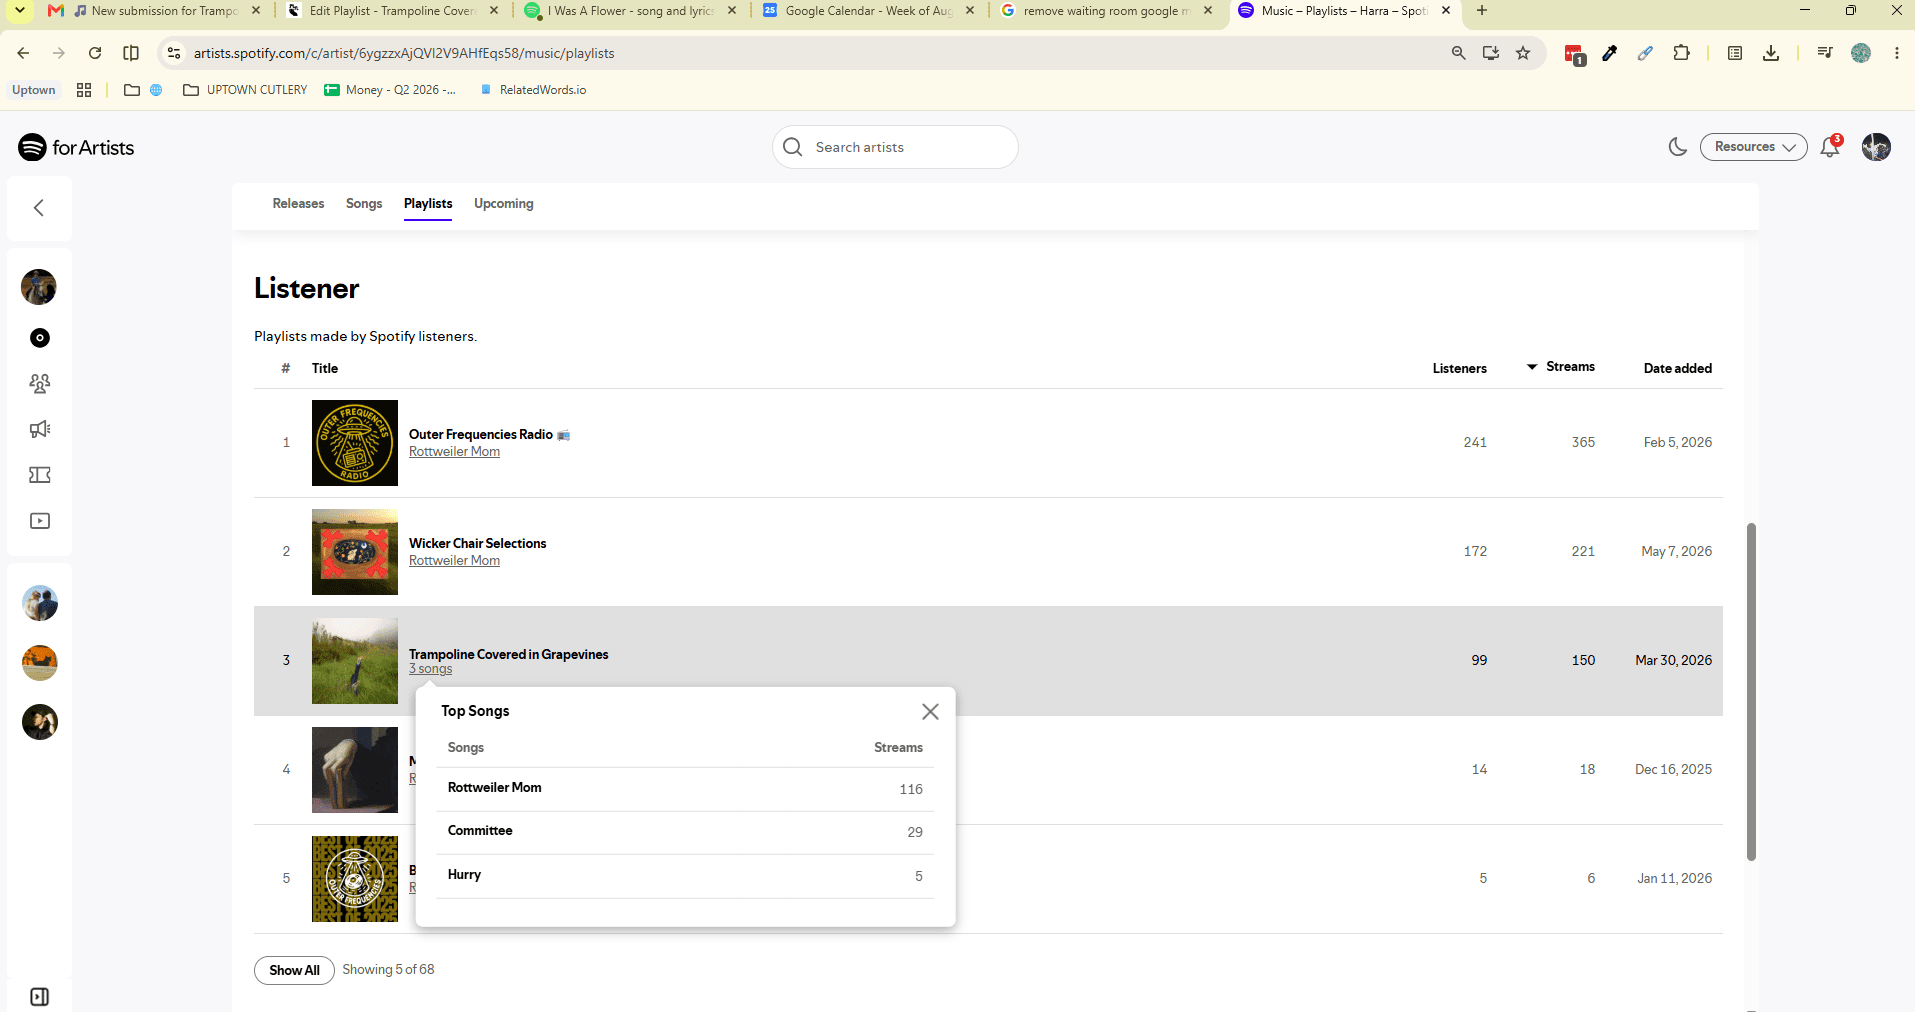Close the Top Songs popup

930,711
